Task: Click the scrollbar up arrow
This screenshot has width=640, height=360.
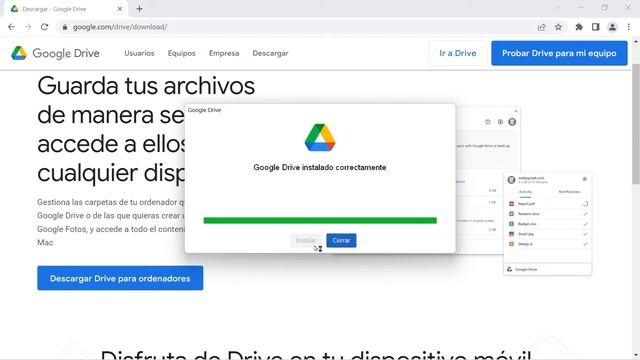Action: pyautogui.click(x=636, y=42)
